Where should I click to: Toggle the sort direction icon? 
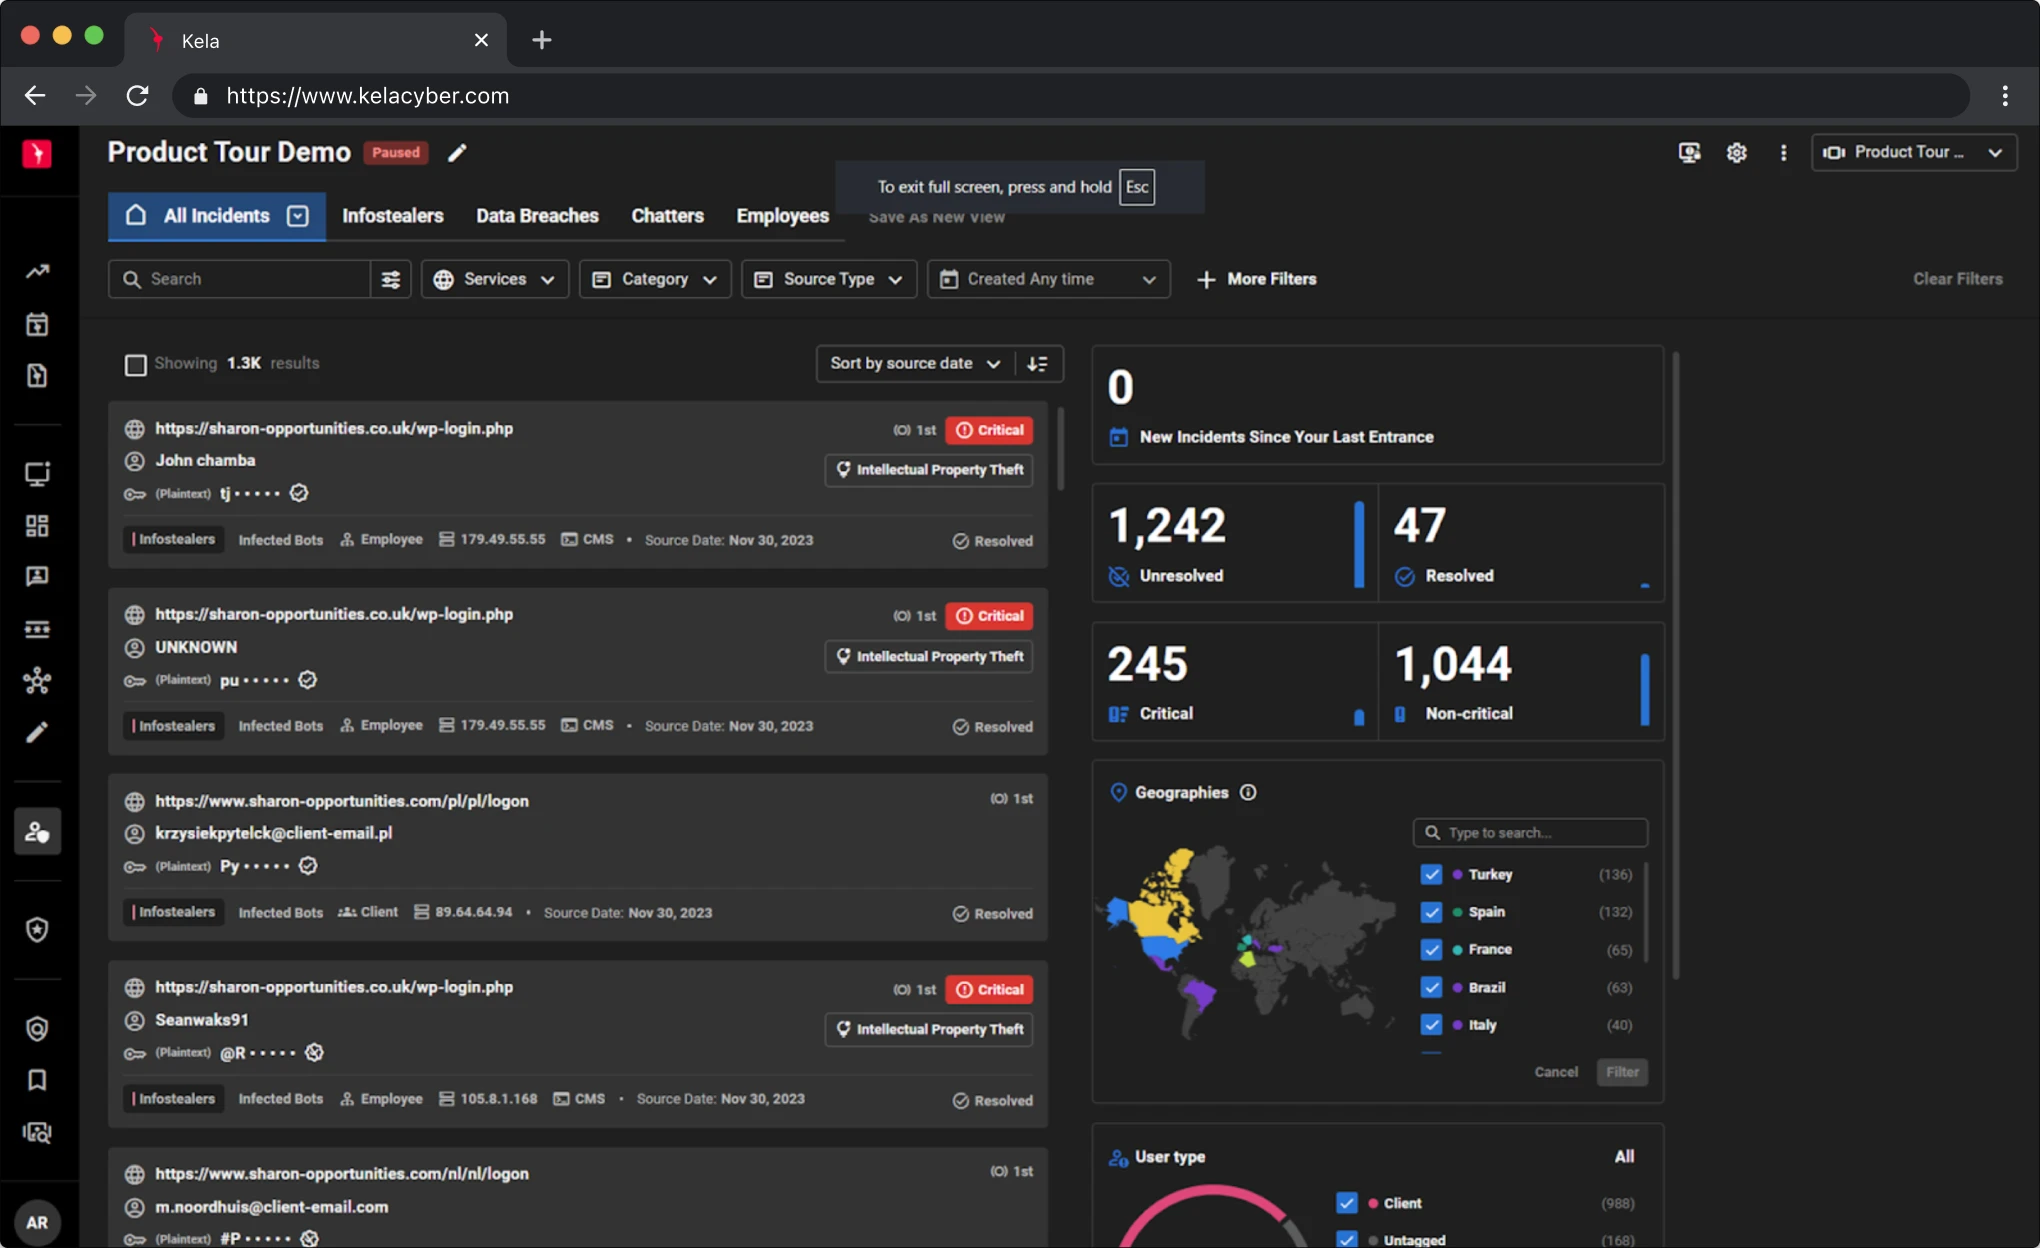point(1038,363)
